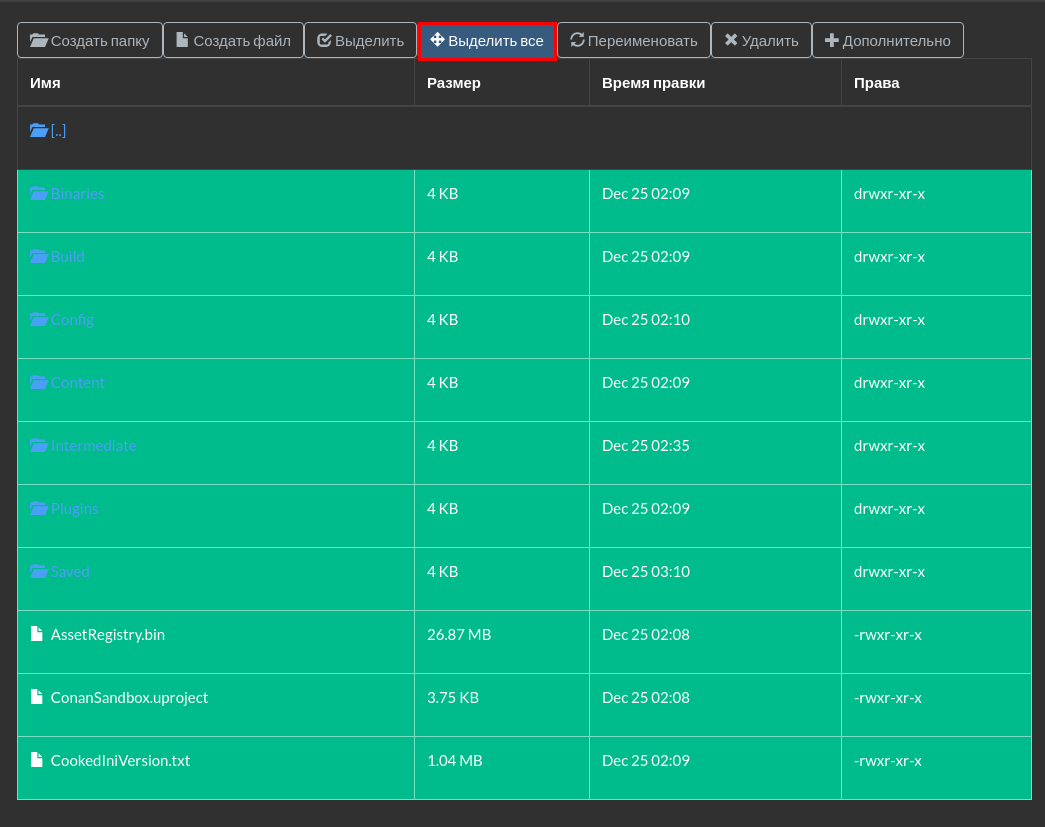Screen dimensions: 1045x827
Task: Click the Dec 25 02:35 timestamp
Action: (646, 446)
